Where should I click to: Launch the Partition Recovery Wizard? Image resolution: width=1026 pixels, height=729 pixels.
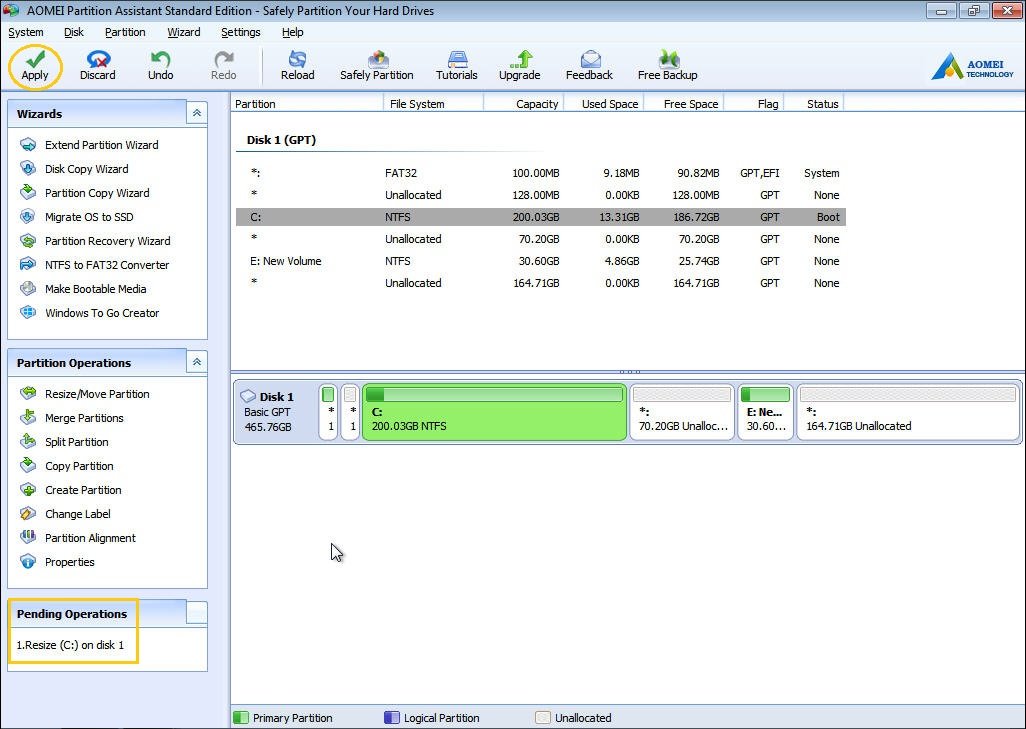click(x=96, y=241)
